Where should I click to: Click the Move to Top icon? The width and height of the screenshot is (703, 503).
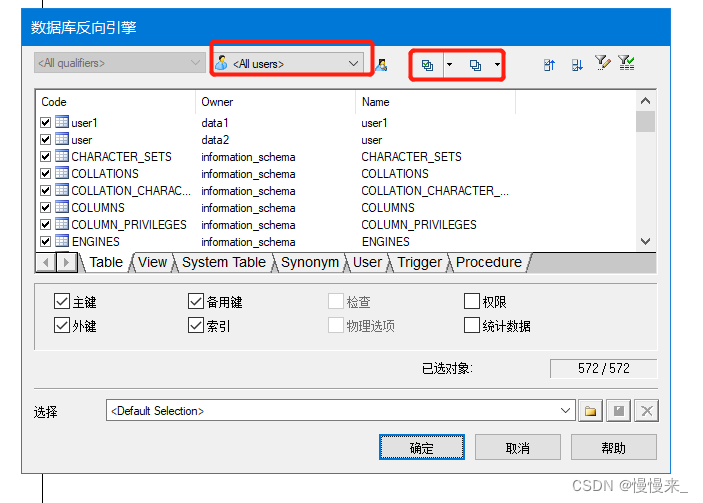coord(549,65)
